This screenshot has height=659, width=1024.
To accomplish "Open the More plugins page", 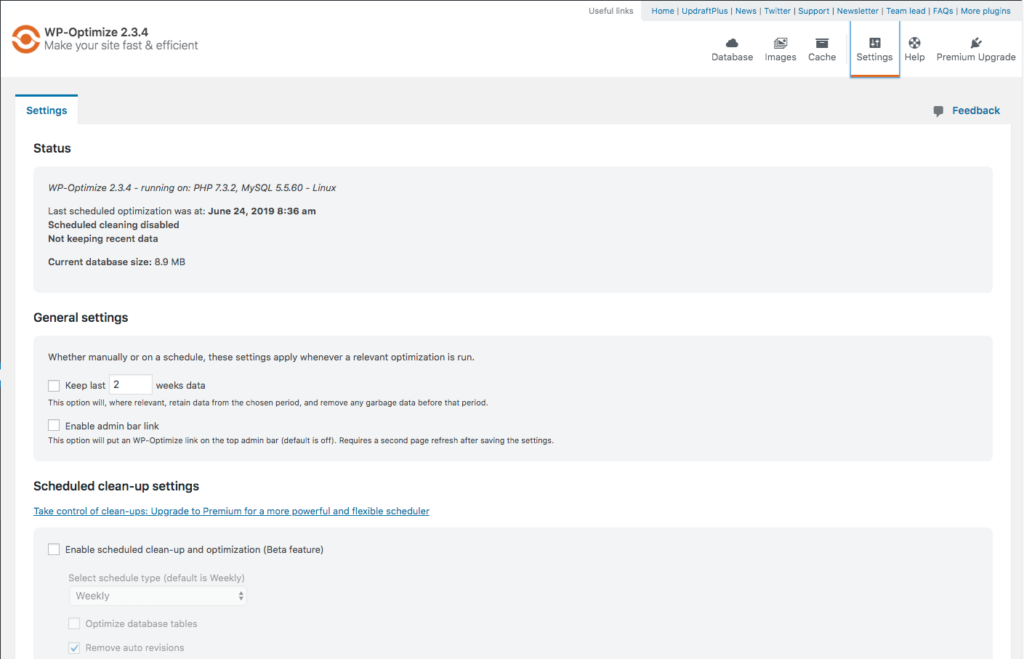I will click(986, 11).
